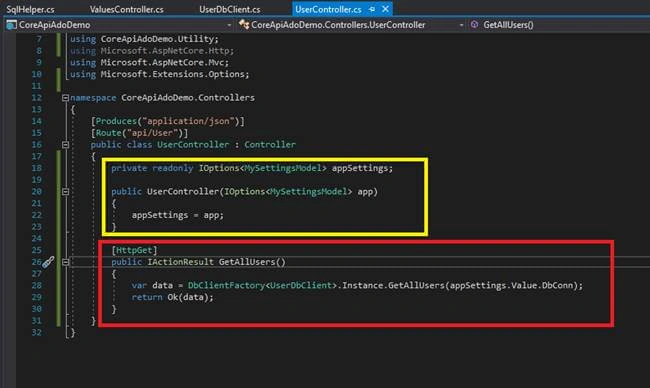Viewport: 650px width, 388px height.
Task: Click the [HttpGet] attribute
Action: (134, 250)
